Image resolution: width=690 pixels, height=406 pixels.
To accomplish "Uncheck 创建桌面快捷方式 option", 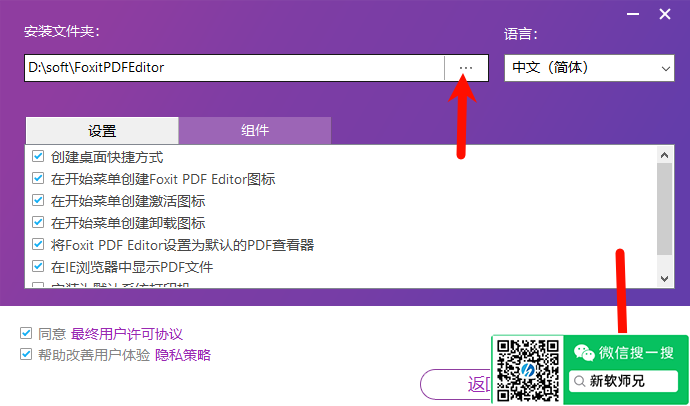I will point(38,156).
